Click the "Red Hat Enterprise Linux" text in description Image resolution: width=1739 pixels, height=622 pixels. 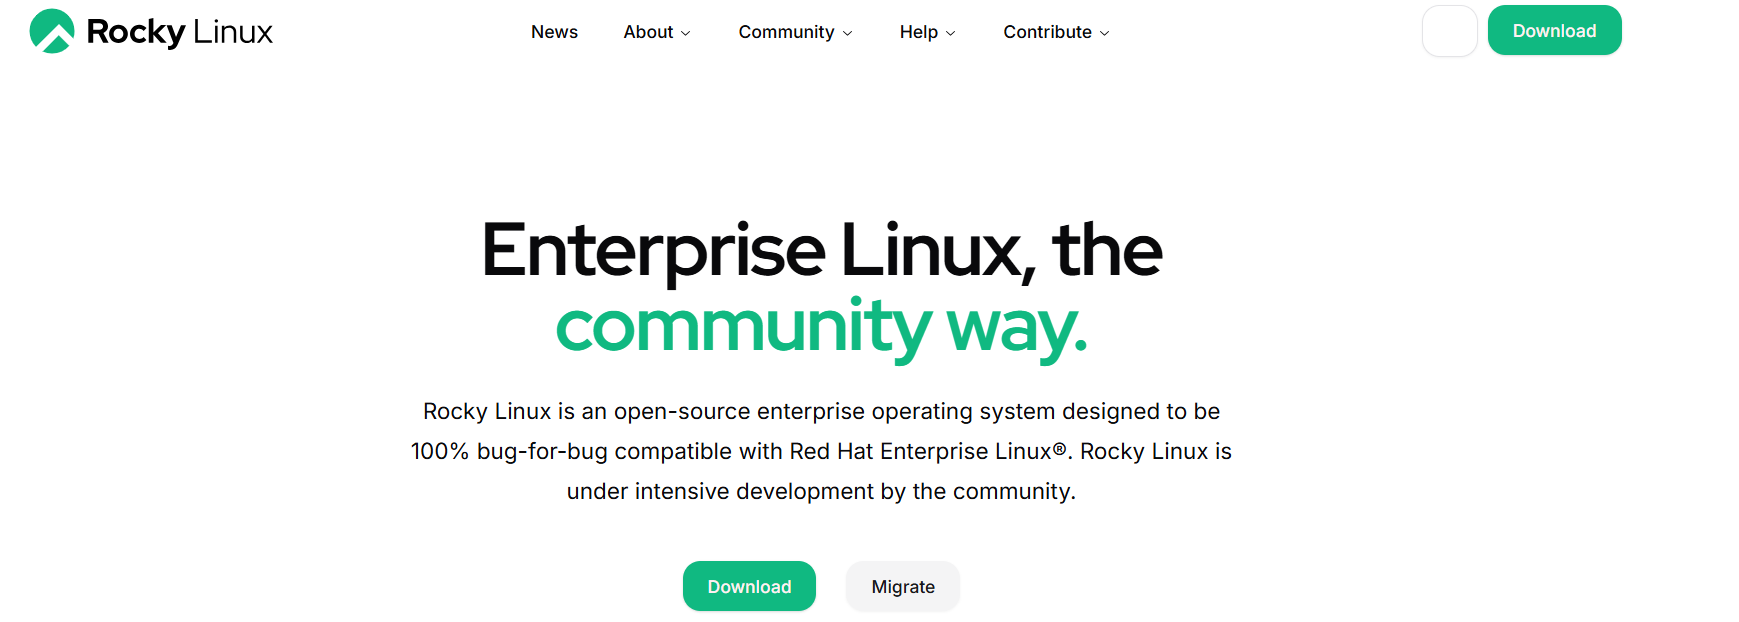point(920,452)
